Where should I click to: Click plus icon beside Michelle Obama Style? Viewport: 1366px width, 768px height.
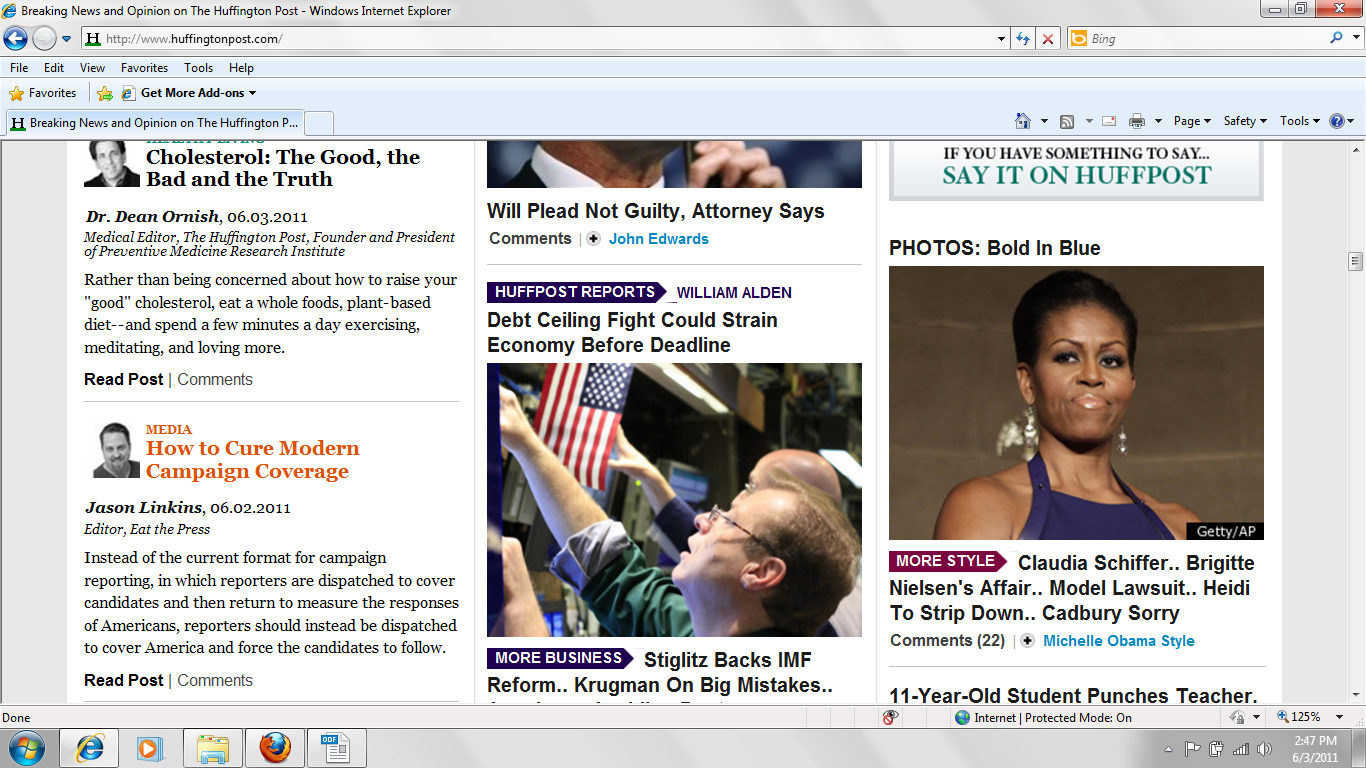[x=1027, y=641]
